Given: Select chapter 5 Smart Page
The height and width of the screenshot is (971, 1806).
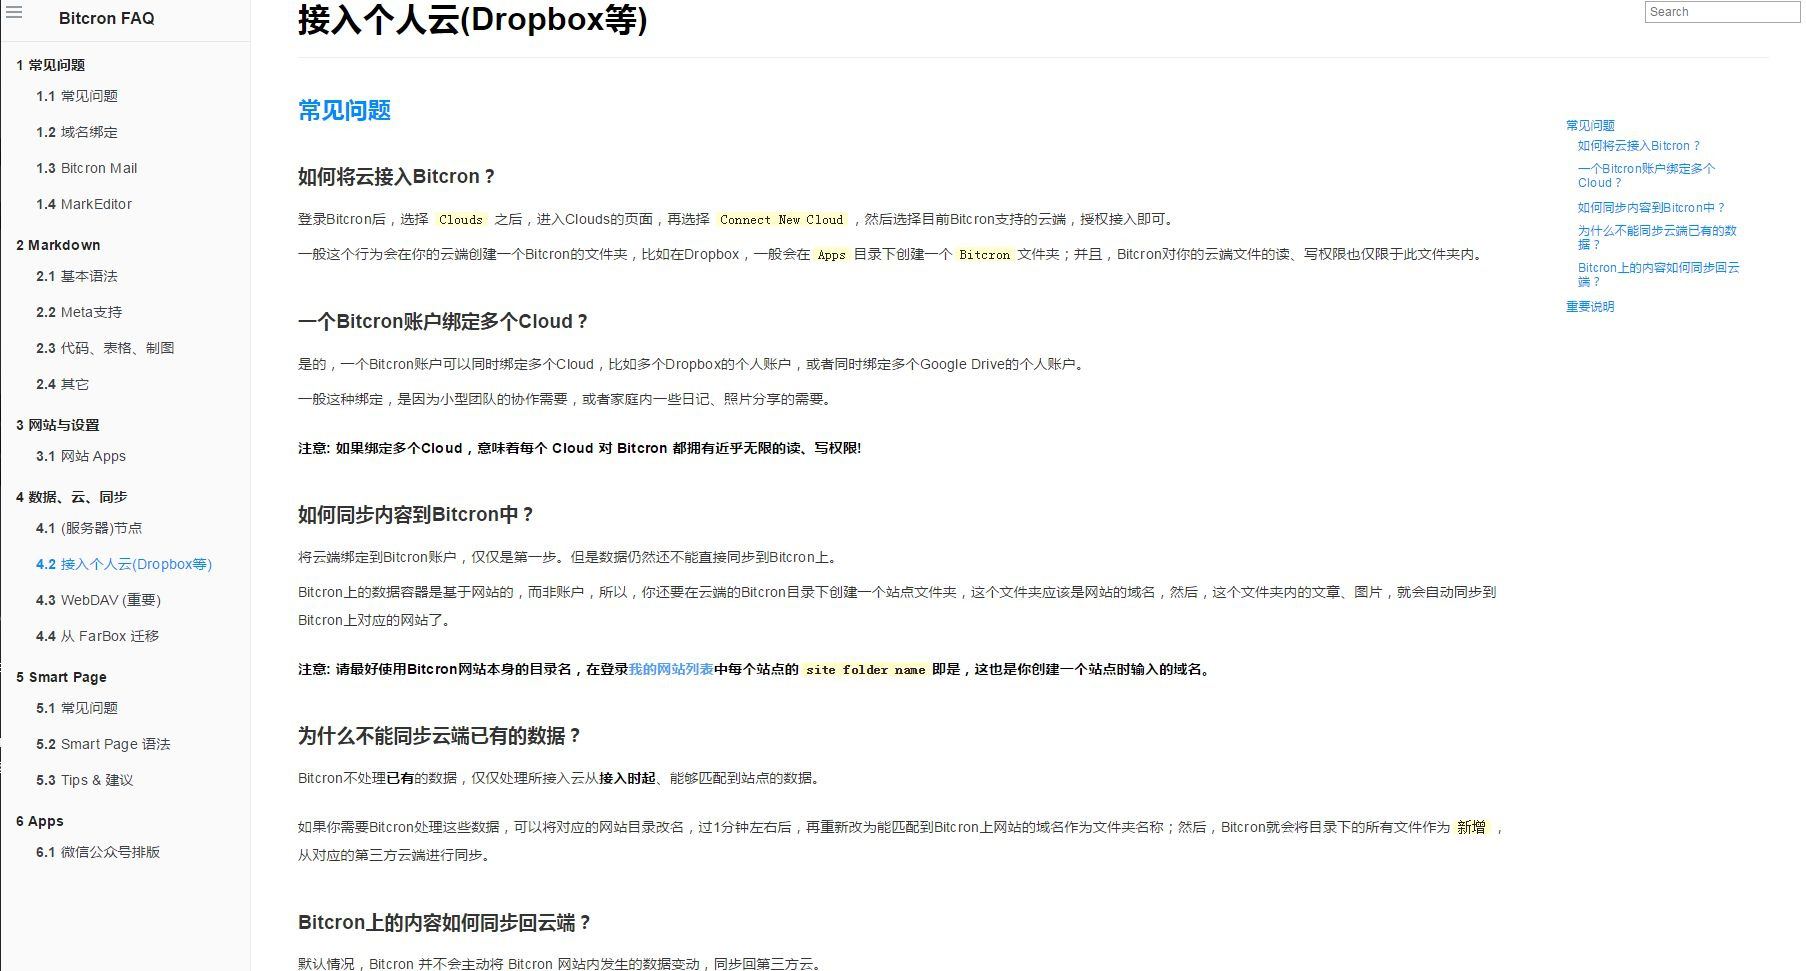Looking at the screenshot, I should click(61, 677).
